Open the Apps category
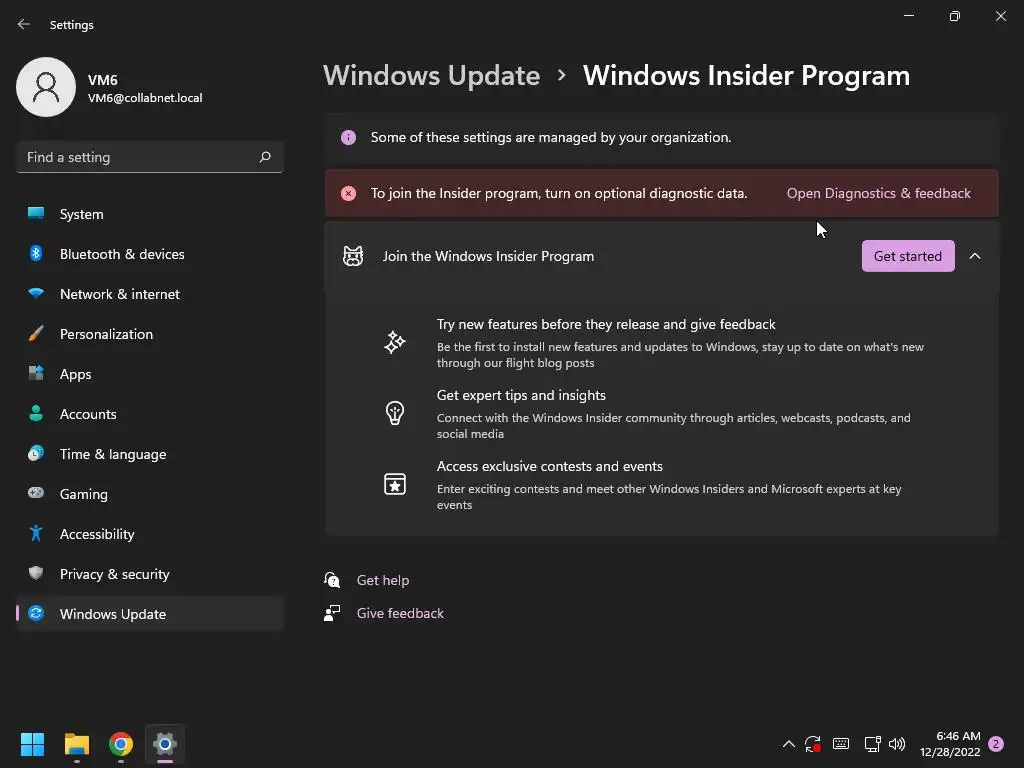The image size is (1024, 768). click(150, 374)
